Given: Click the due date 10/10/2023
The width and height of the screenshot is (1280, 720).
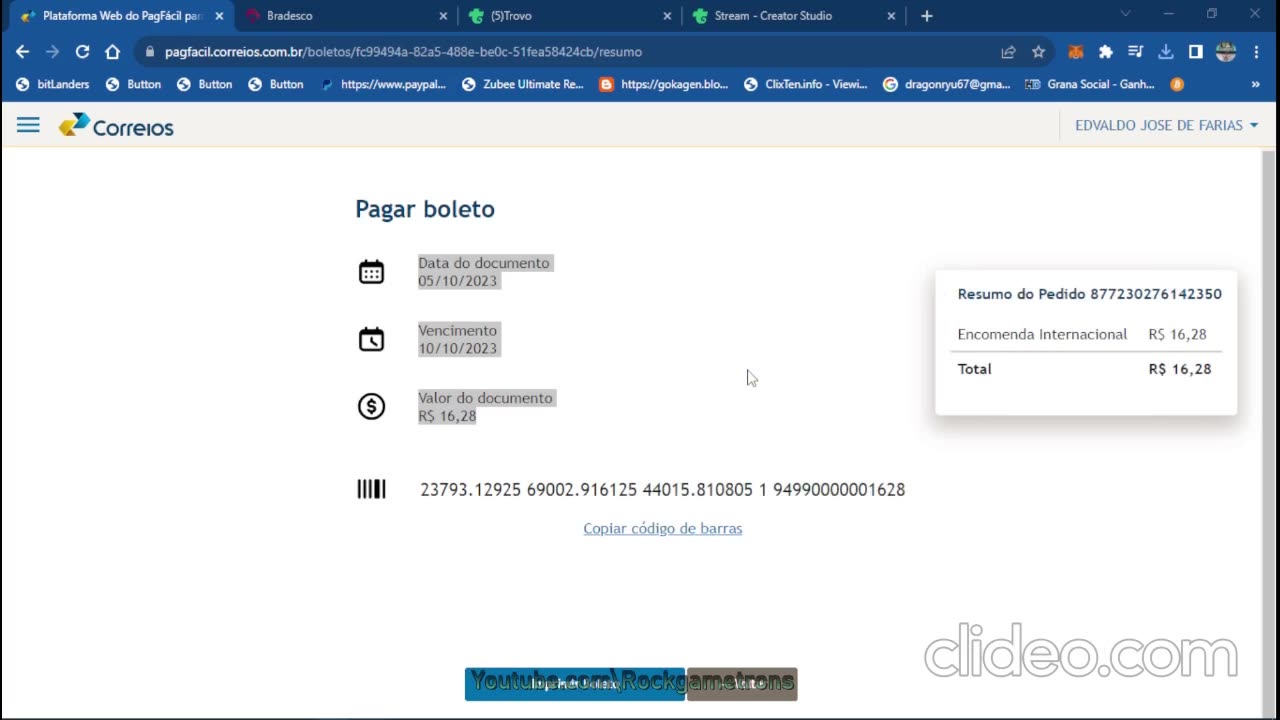Looking at the screenshot, I should pyautogui.click(x=458, y=348).
